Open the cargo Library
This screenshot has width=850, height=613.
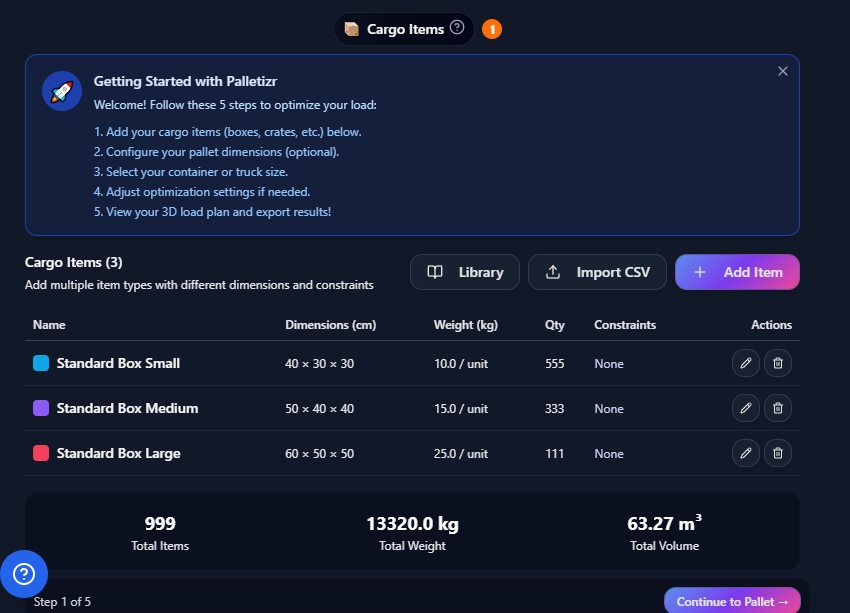point(464,272)
